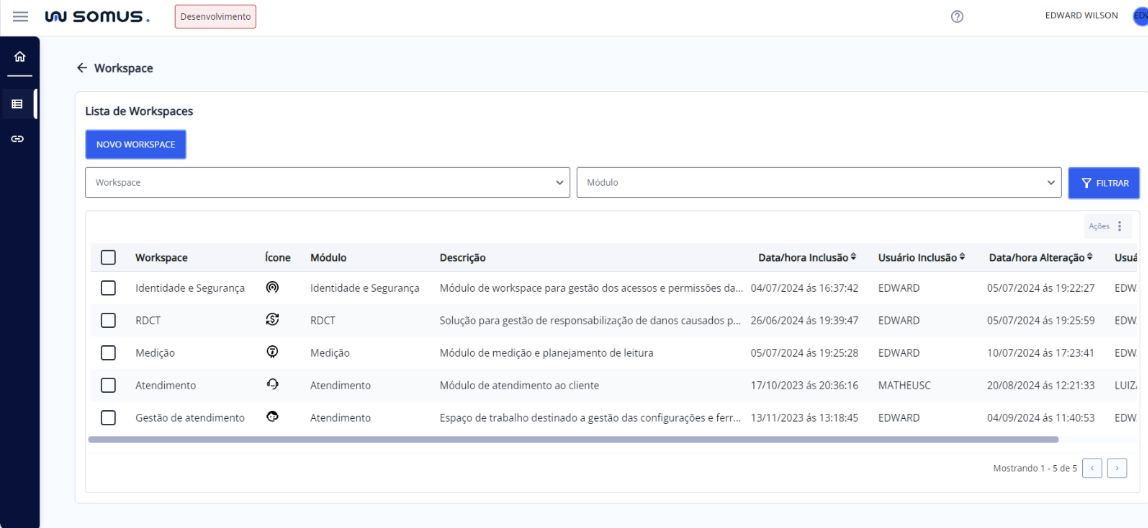Click the Workspace column header
Viewport: 1148px width, 528px height.
pyautogui.click(x=161, y=258)
